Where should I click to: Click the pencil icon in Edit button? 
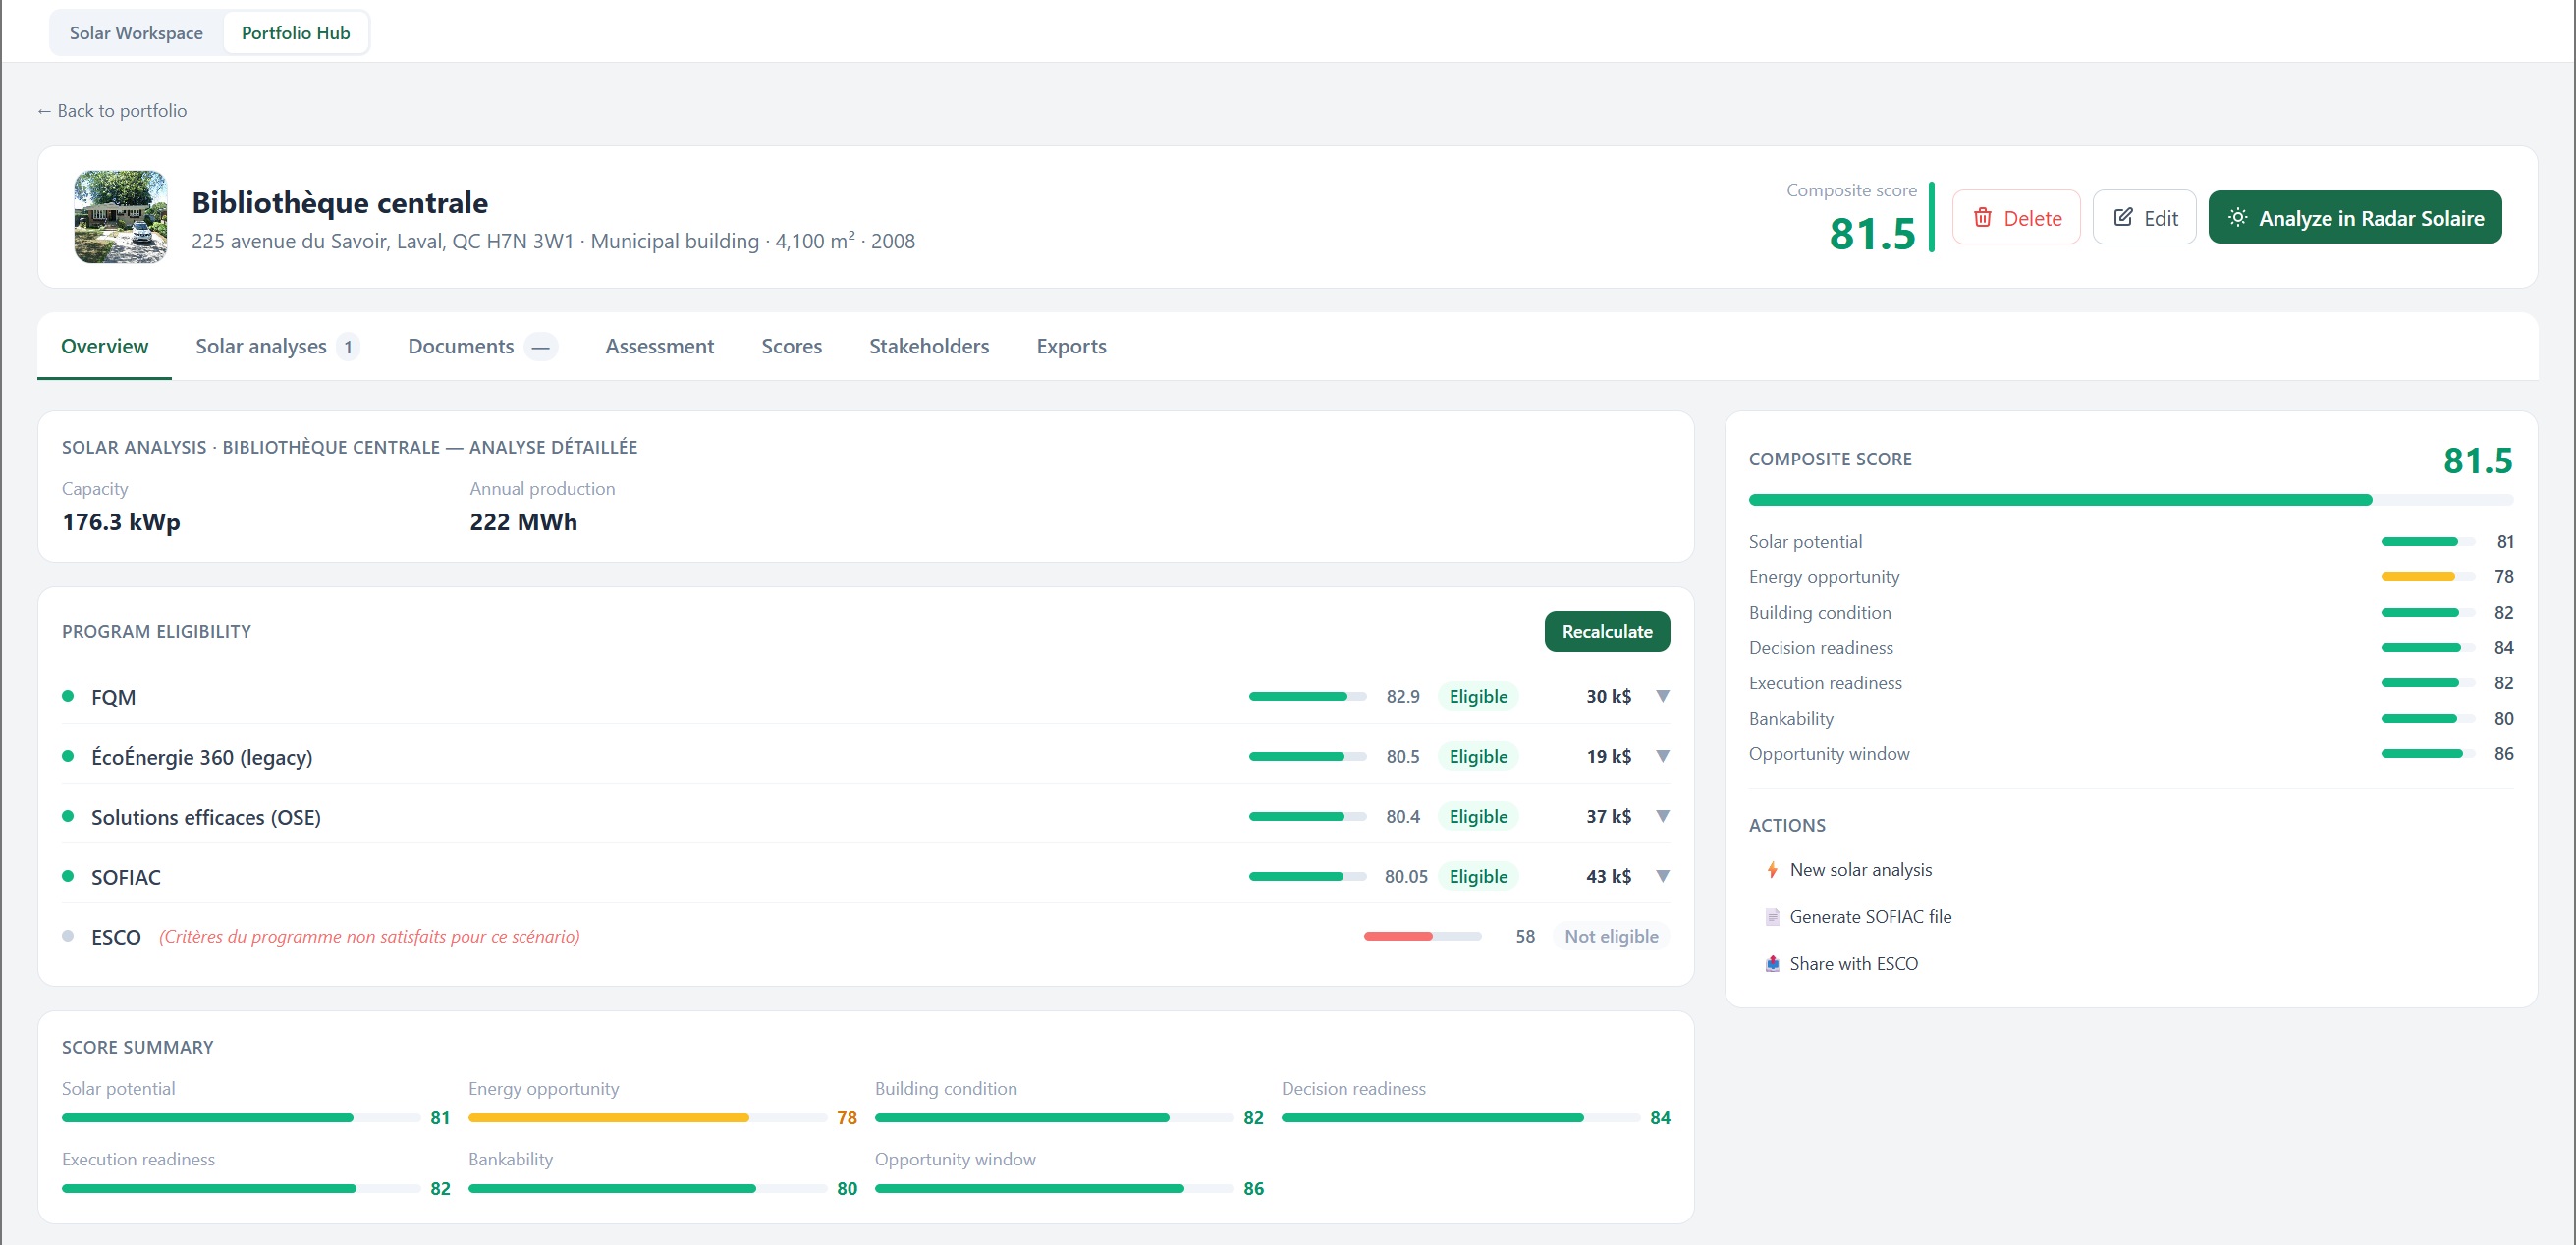pyautogui.click(x=2123, y=217)
